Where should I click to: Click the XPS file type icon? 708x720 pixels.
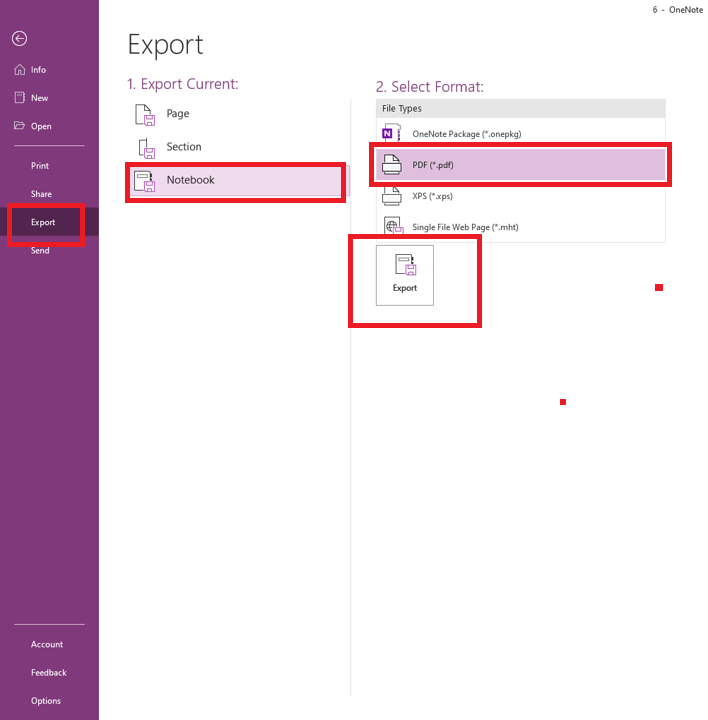coord(392,196)
